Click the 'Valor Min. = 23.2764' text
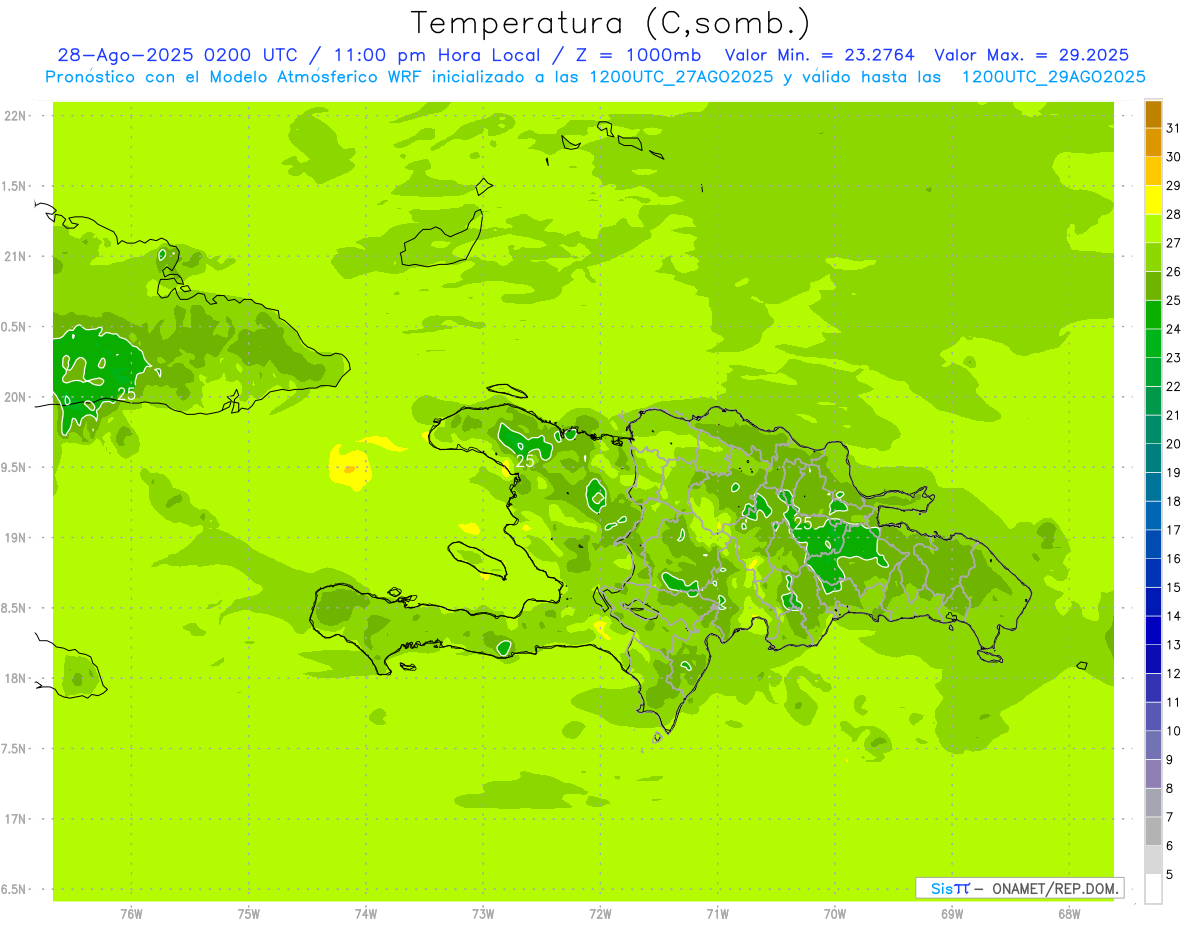The image size is (1200, 927). pos(819,55)
